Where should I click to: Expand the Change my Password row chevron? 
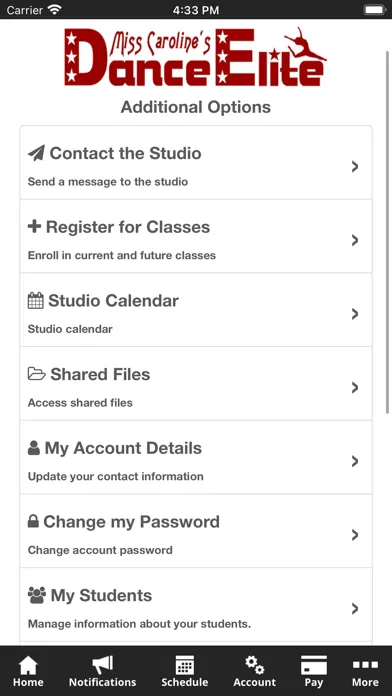pos(355,535)
